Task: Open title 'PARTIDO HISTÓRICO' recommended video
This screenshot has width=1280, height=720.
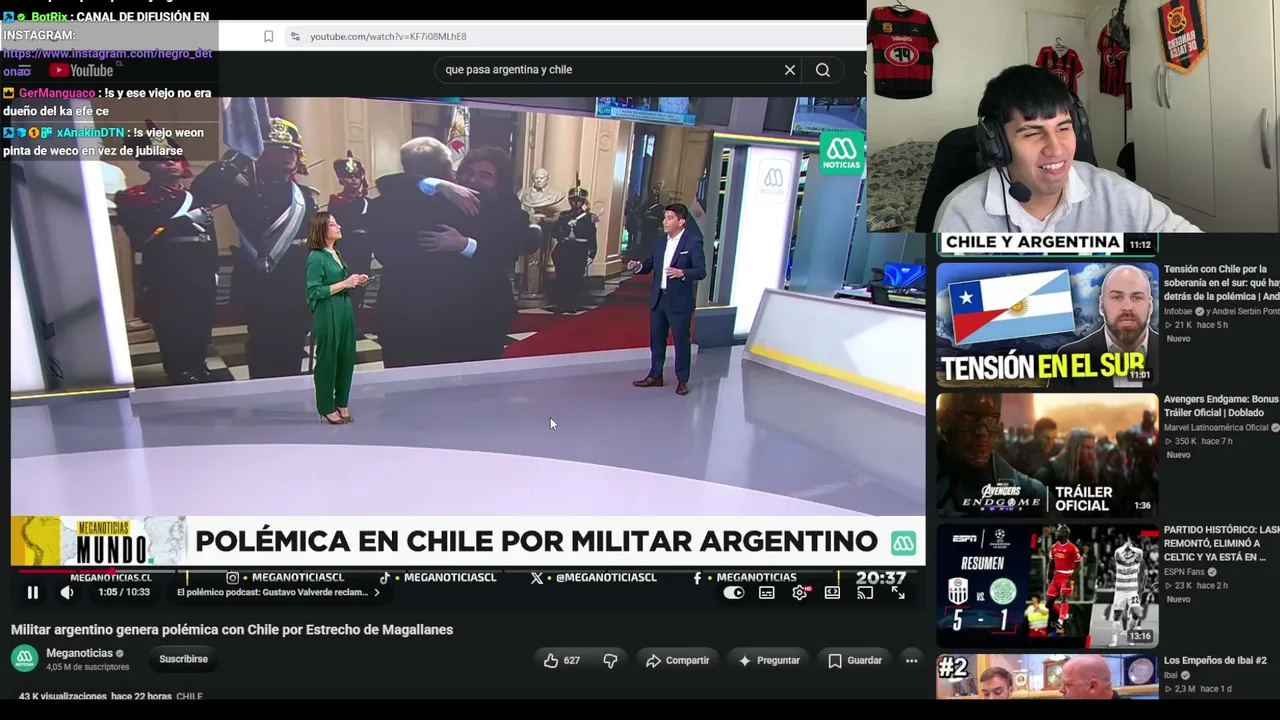Action: [1221, 543]
